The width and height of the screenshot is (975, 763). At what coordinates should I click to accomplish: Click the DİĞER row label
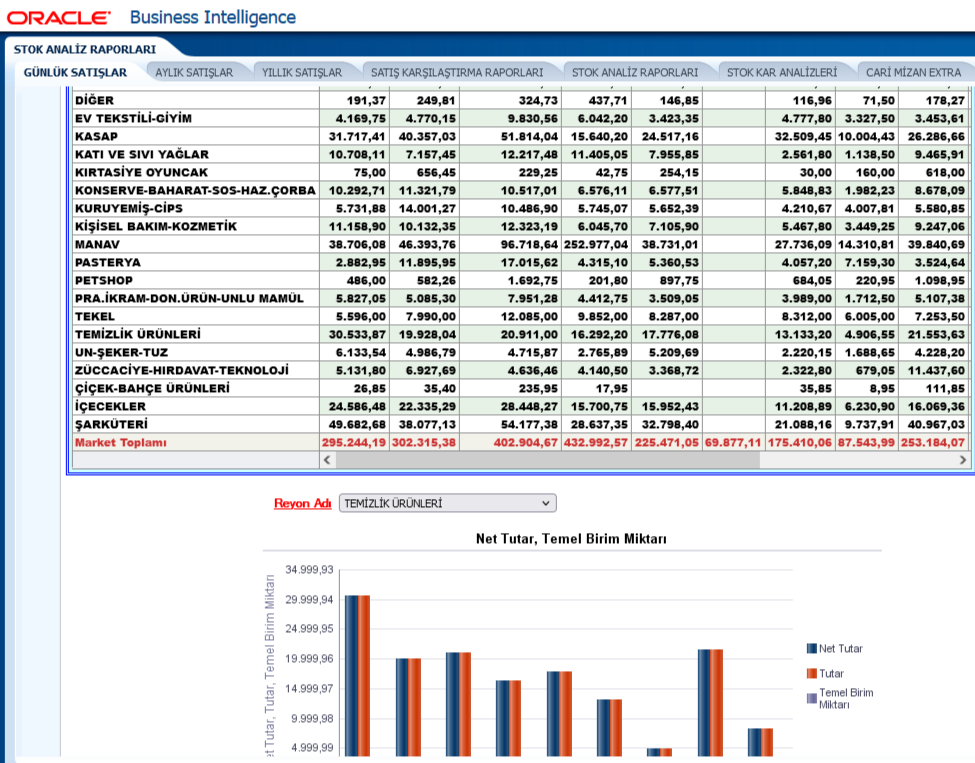point(94,100)
